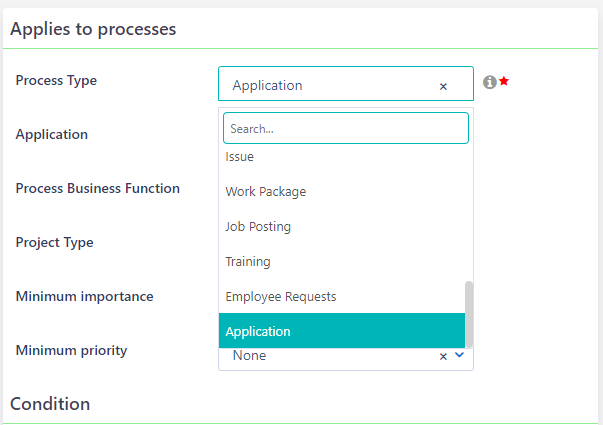This screenshot has width=603, height=425.
Task: Click the red required asterisk icon
Action: click(505, 81)
